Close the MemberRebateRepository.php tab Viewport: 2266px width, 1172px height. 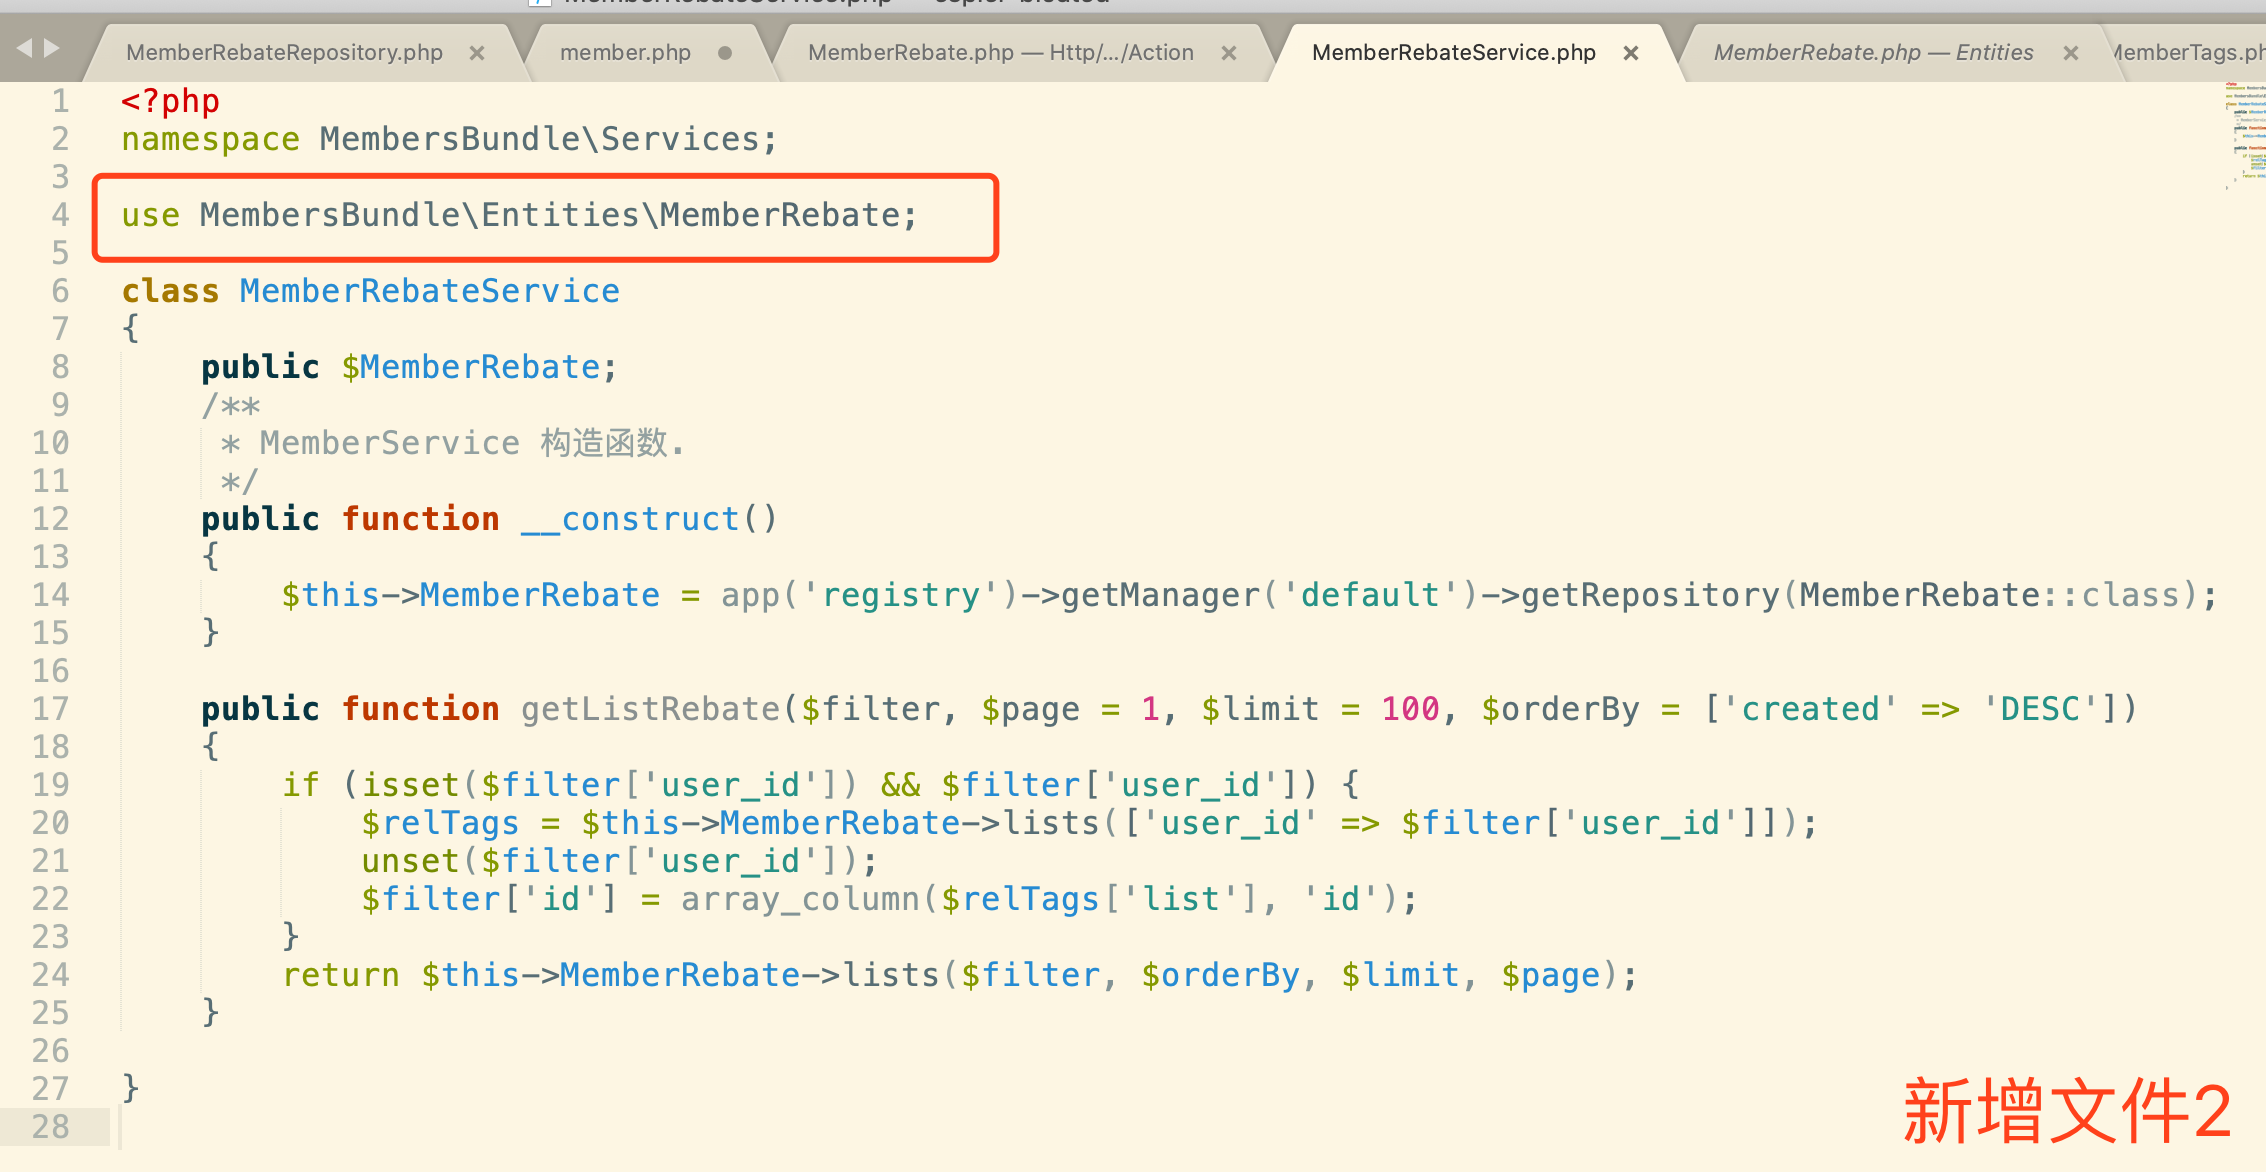pos(477,53)
